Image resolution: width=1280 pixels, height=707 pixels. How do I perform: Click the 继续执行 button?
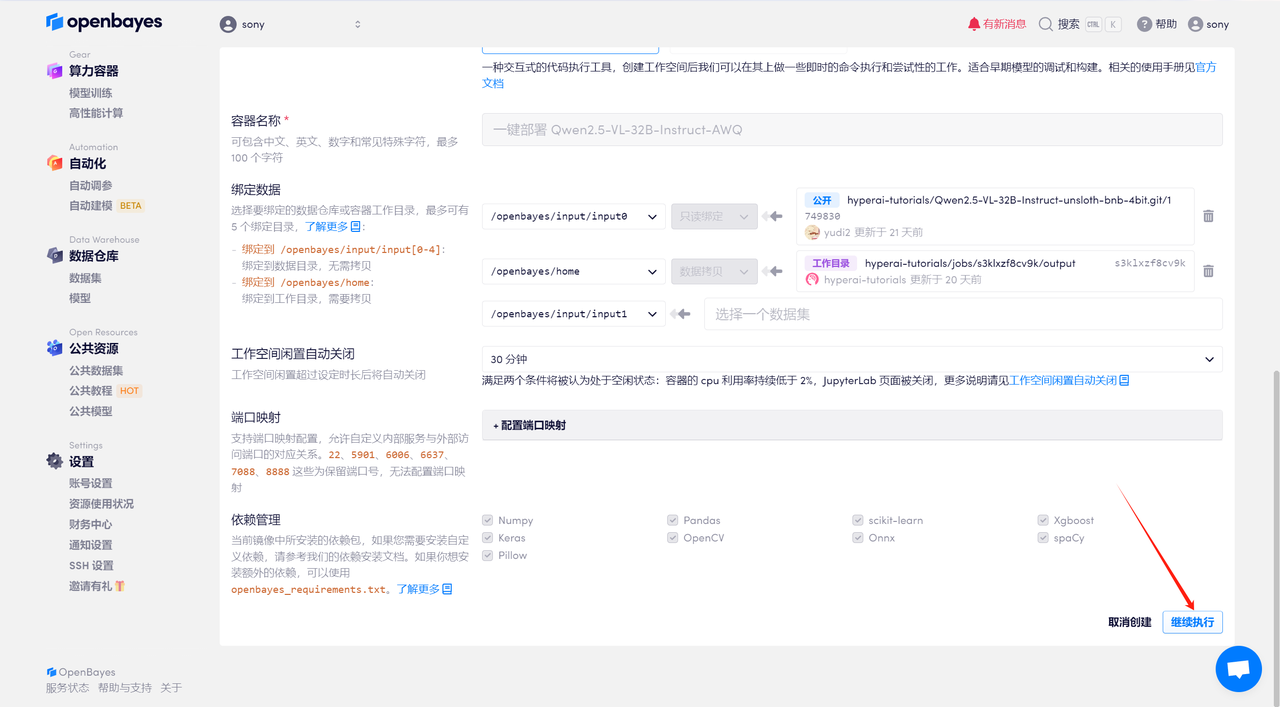[1192, 622]
